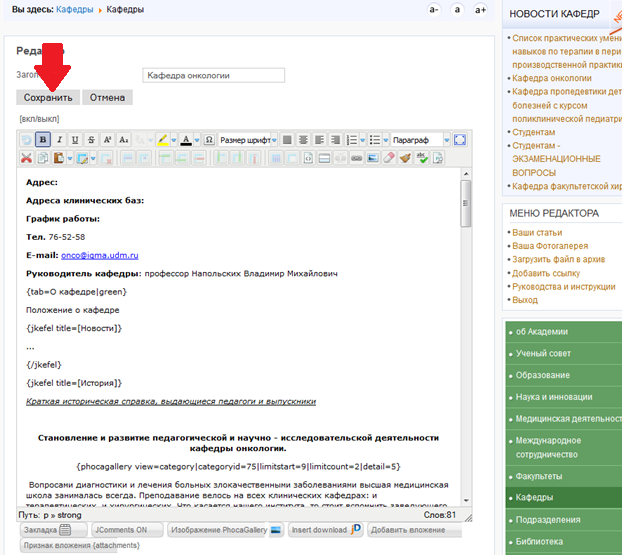The height and width of the screenshot is (555, 622).
Task: Open the Параграф format dropdown
Action: (x=420, y=140)
